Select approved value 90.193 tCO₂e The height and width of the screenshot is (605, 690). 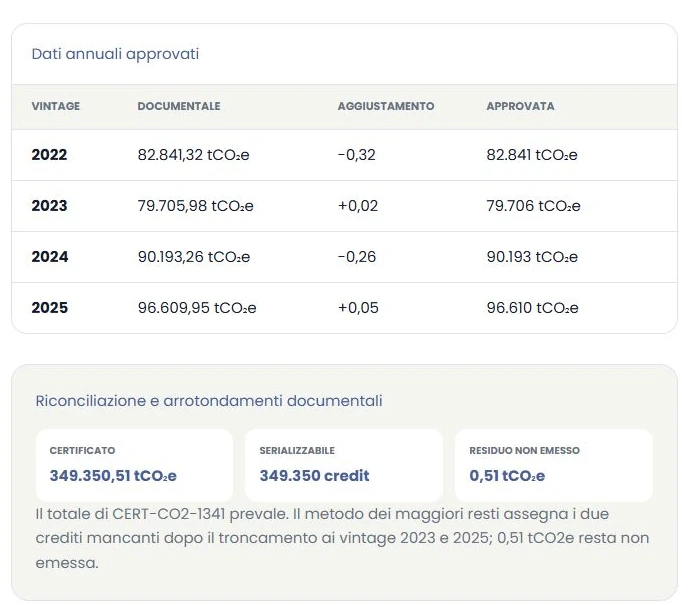[532, 257]
